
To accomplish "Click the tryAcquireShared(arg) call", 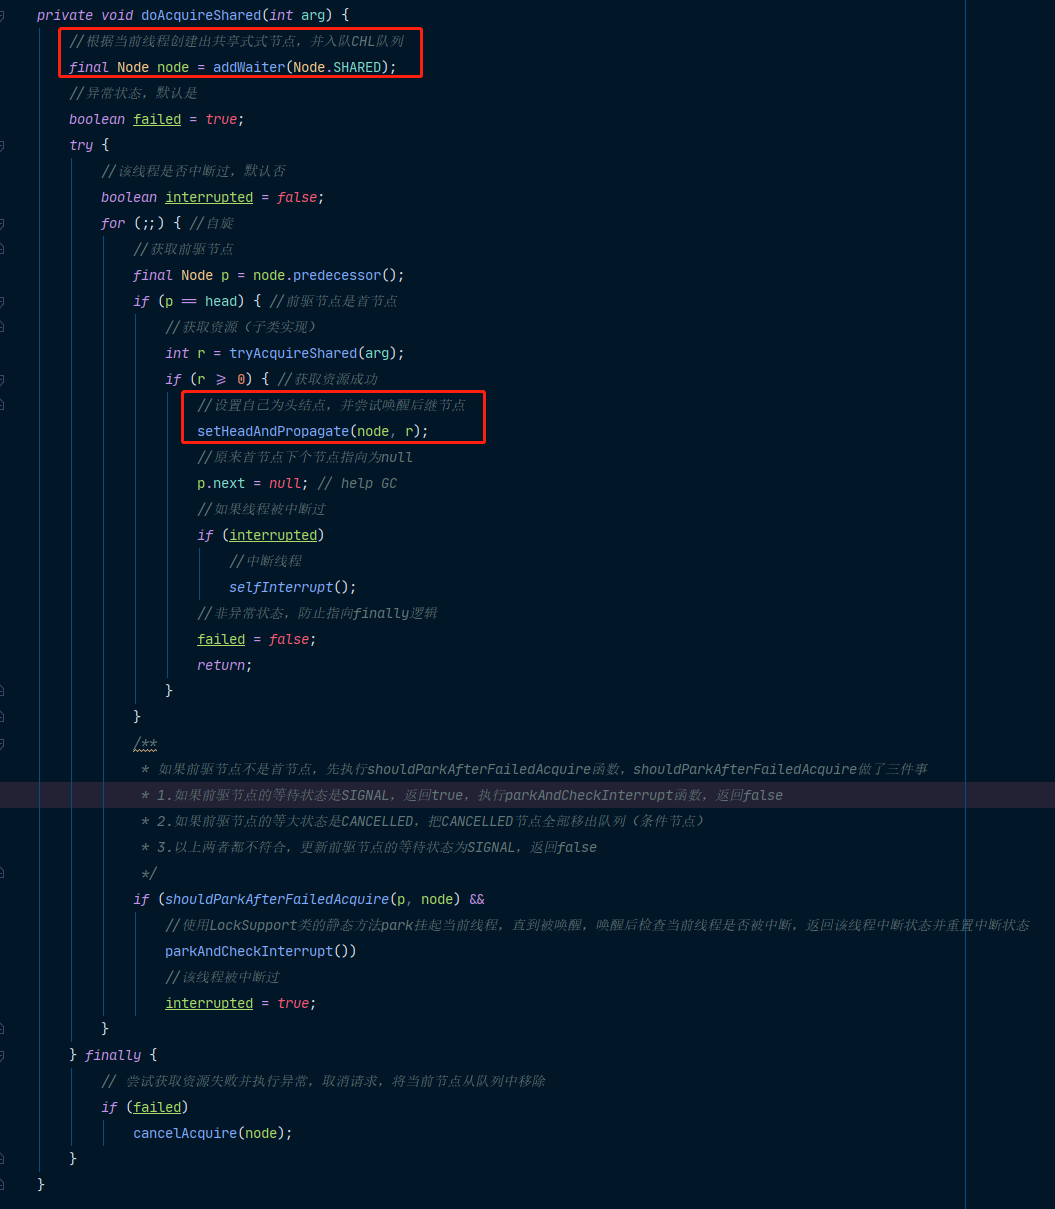I will coord(316,353).
